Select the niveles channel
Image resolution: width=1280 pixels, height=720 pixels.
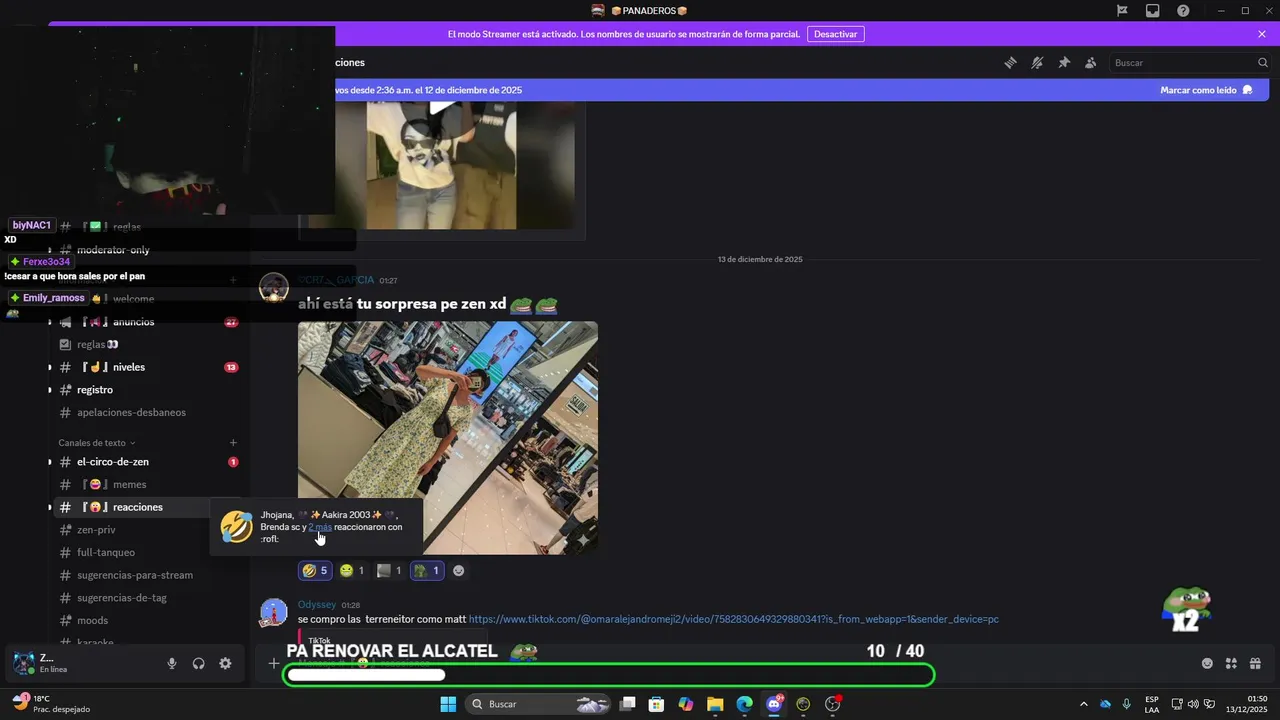click(146, 367)
